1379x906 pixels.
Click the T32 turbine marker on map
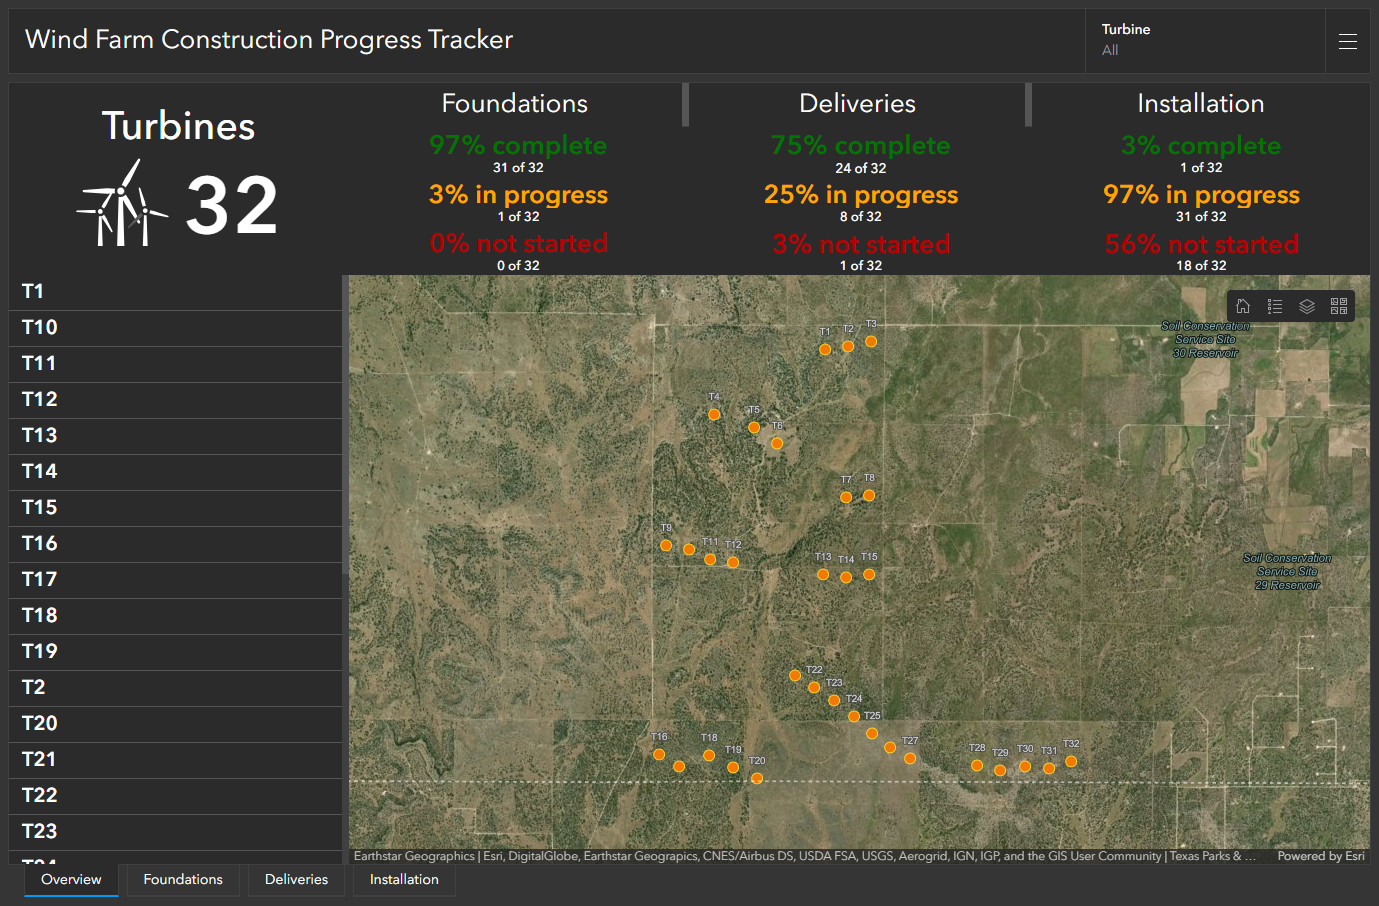(1071, 761)
